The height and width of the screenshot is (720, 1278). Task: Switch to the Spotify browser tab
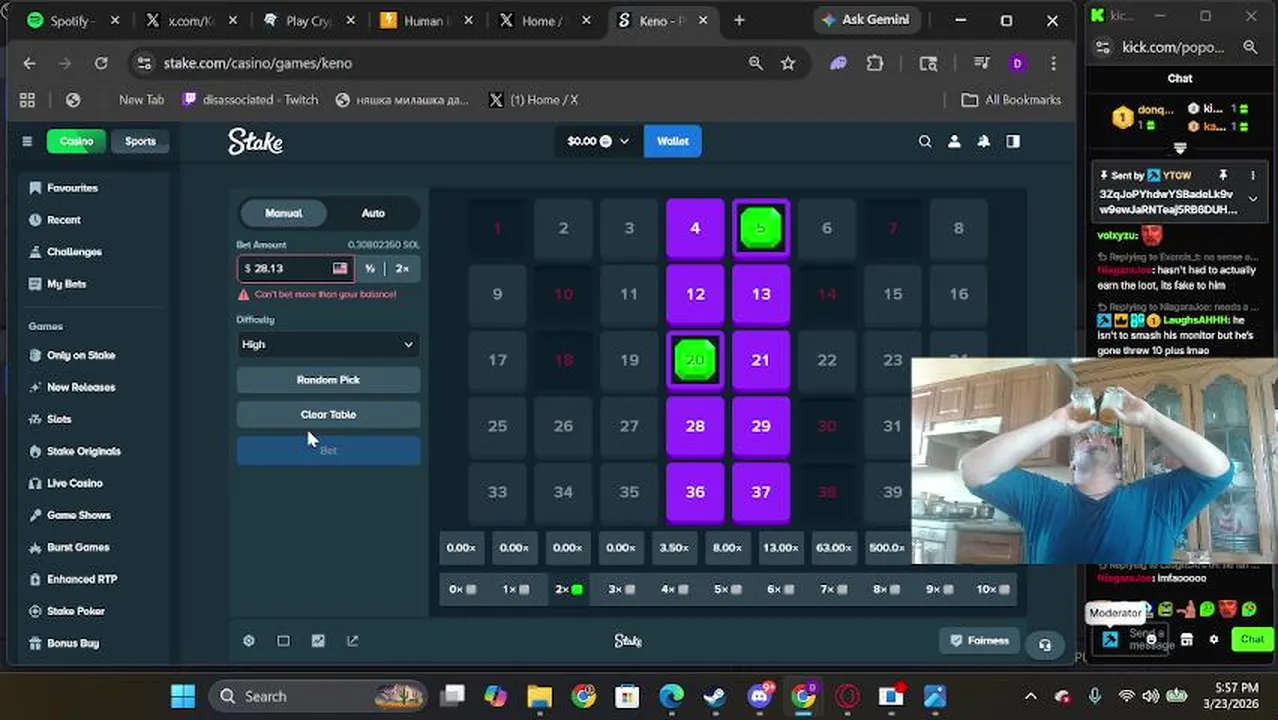point(72,20)
